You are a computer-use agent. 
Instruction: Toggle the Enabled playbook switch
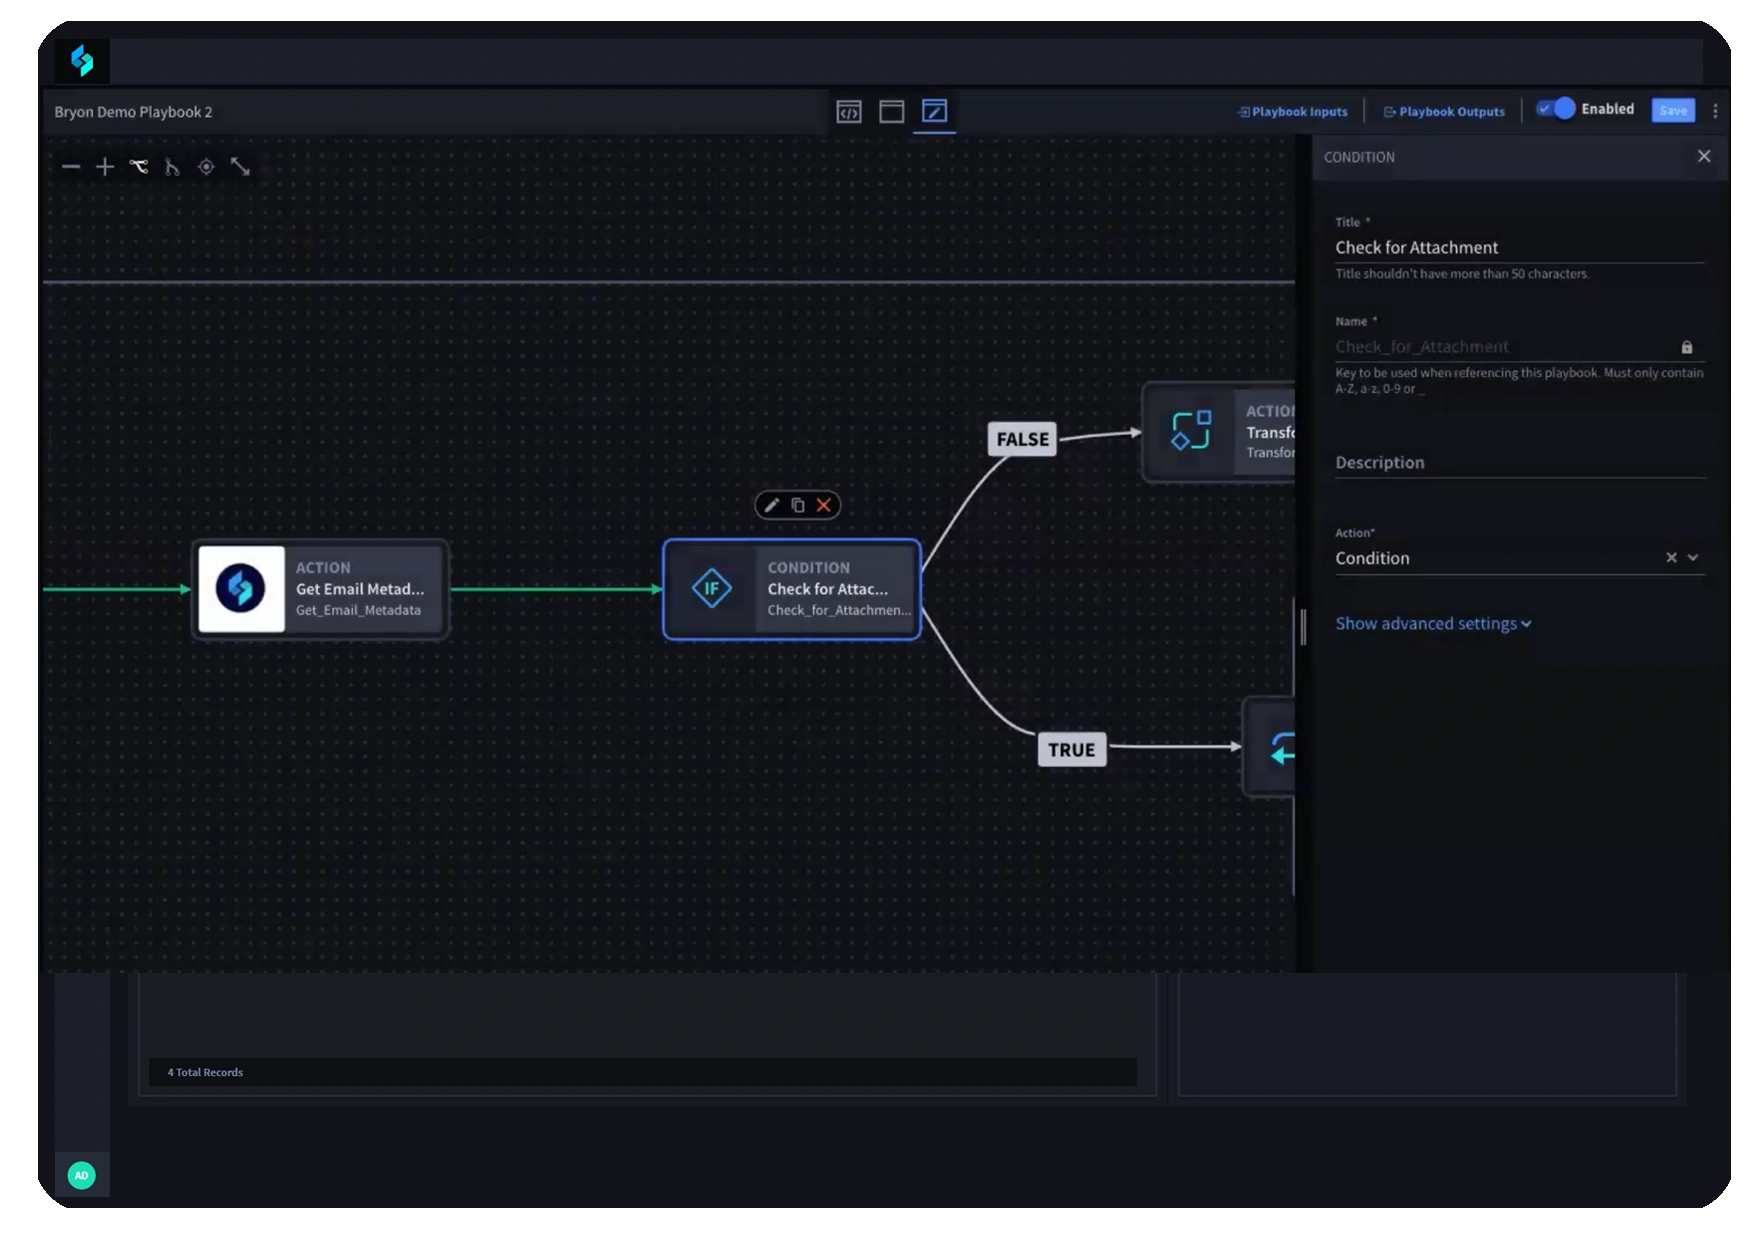pyautogui.click(x=1556, y=109)
